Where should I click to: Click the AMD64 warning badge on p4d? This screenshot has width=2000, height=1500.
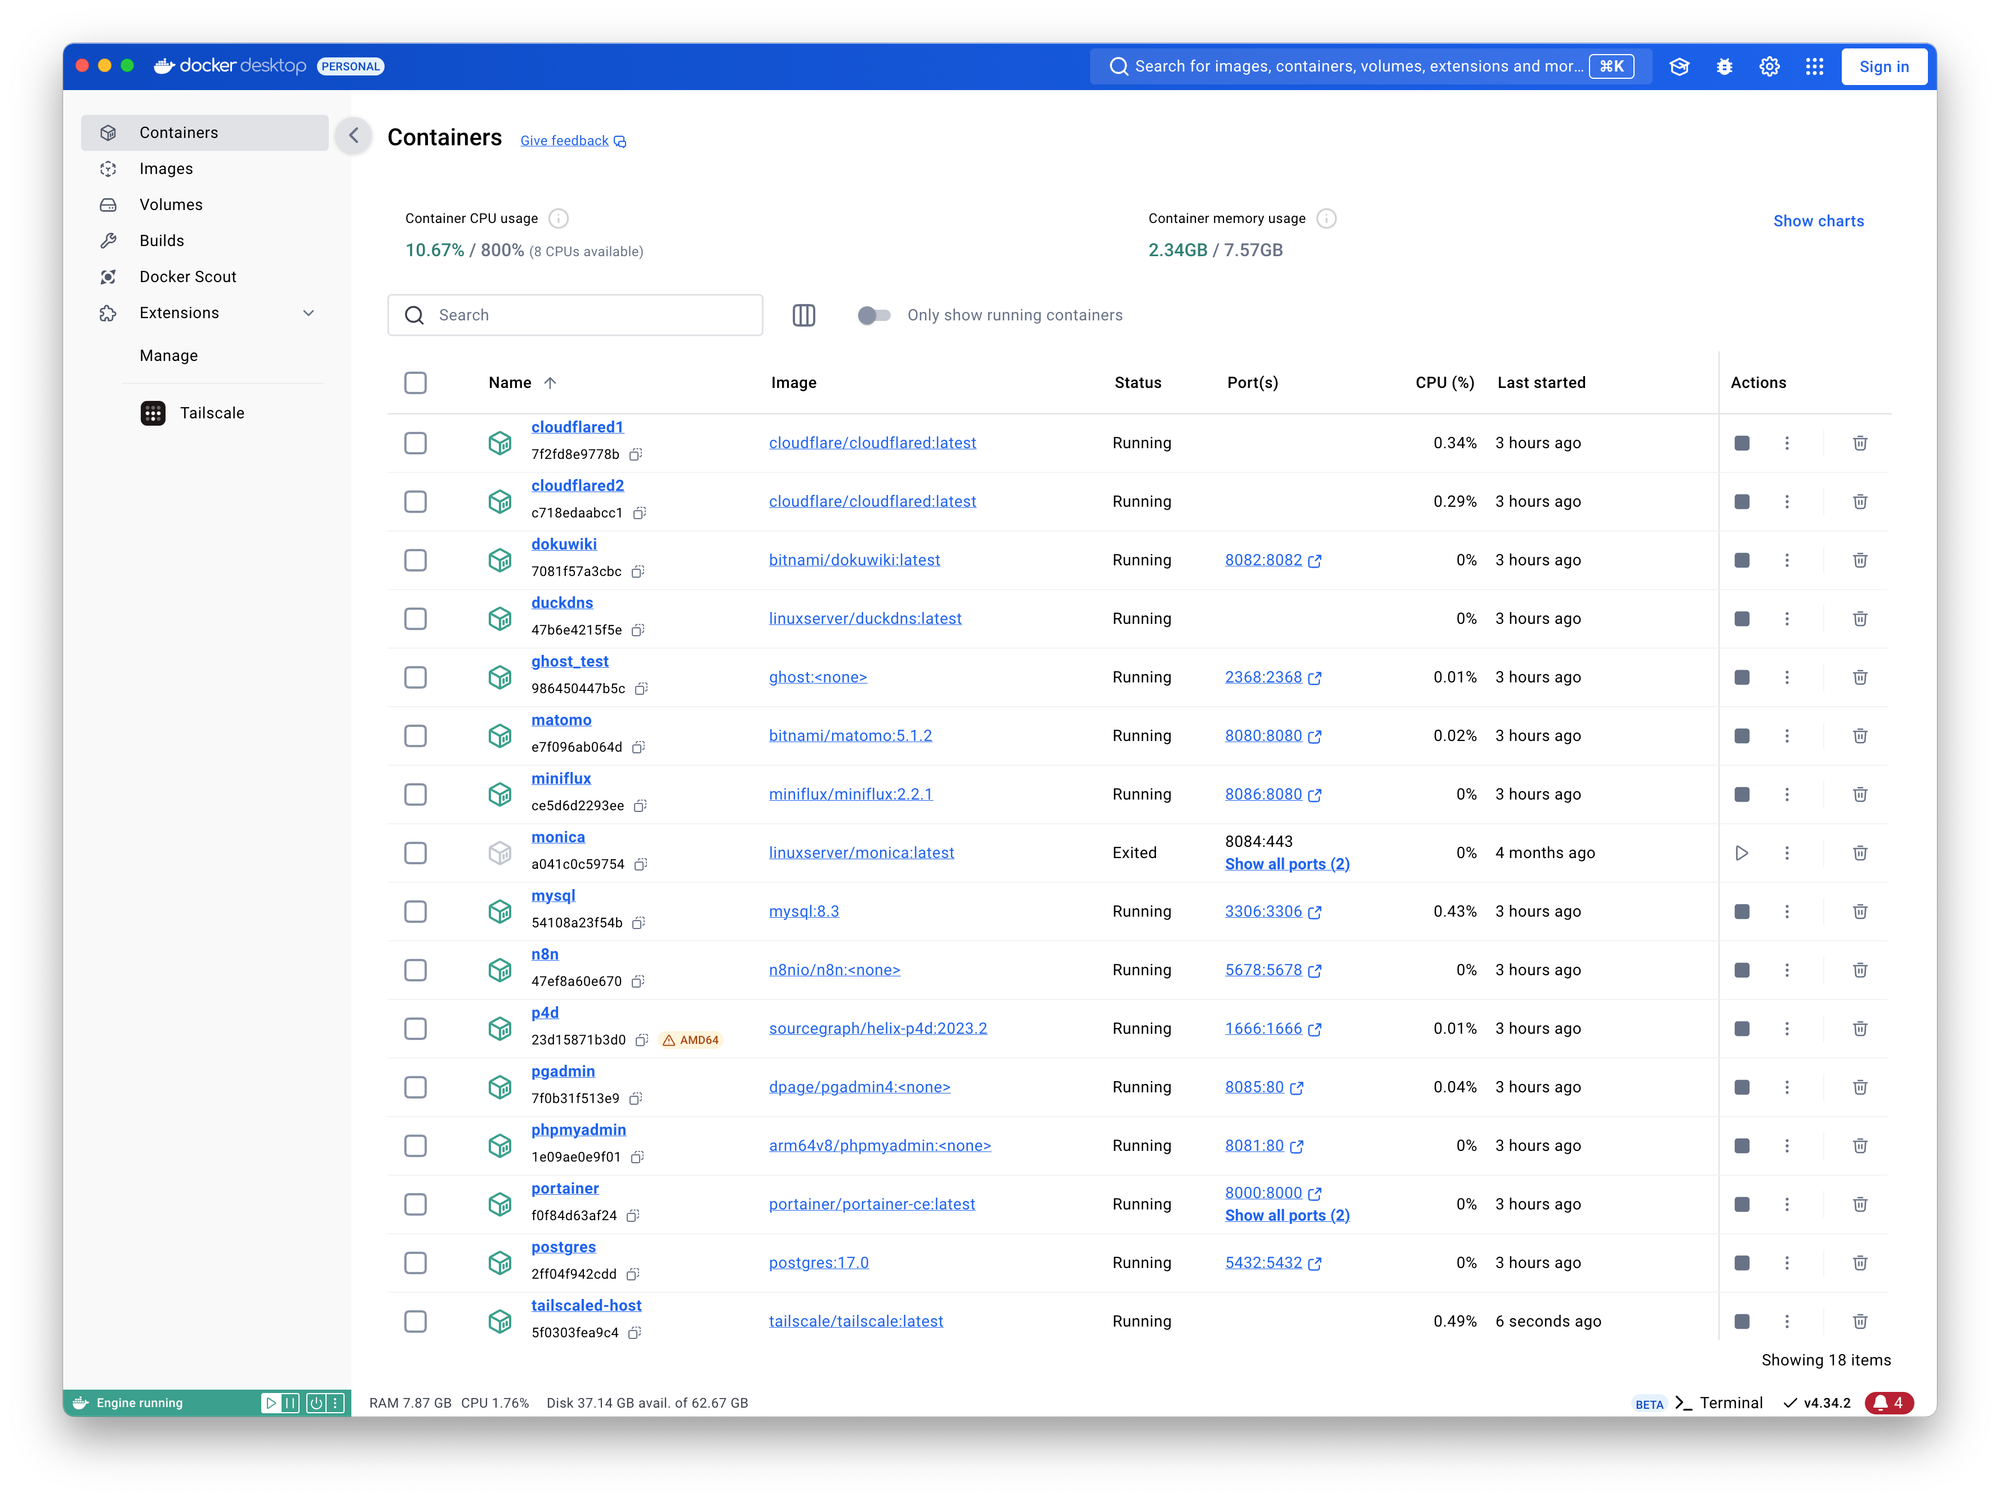pos(691,1040)
